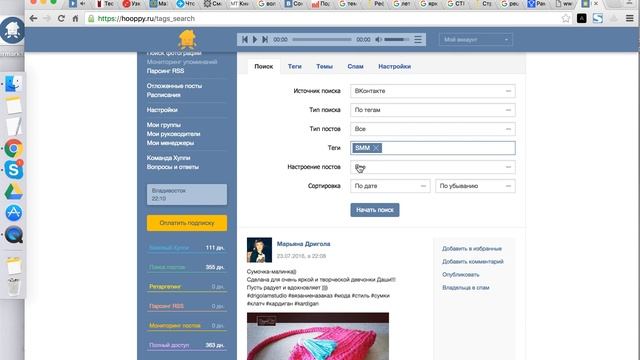Viewport: 640px width, 360px height.
Task: Open 'Мои менеджеры' in the sidebar
Action: point(170,143)
